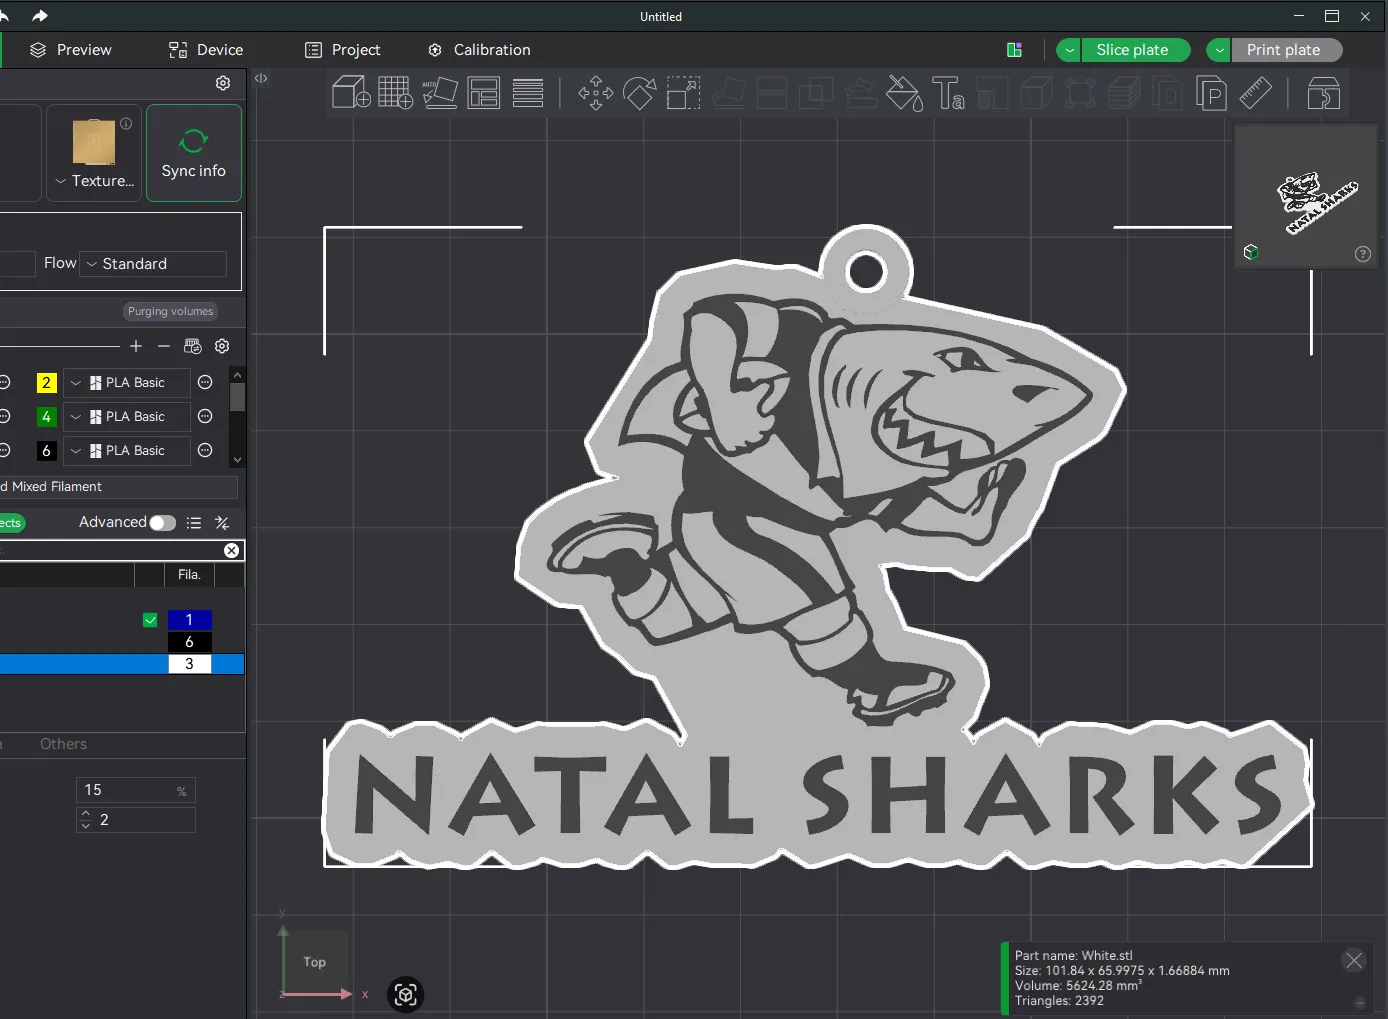Click the toolbar icon with letter P pages
The height and width of the screenshot is (1019, 1388).
1212,93
